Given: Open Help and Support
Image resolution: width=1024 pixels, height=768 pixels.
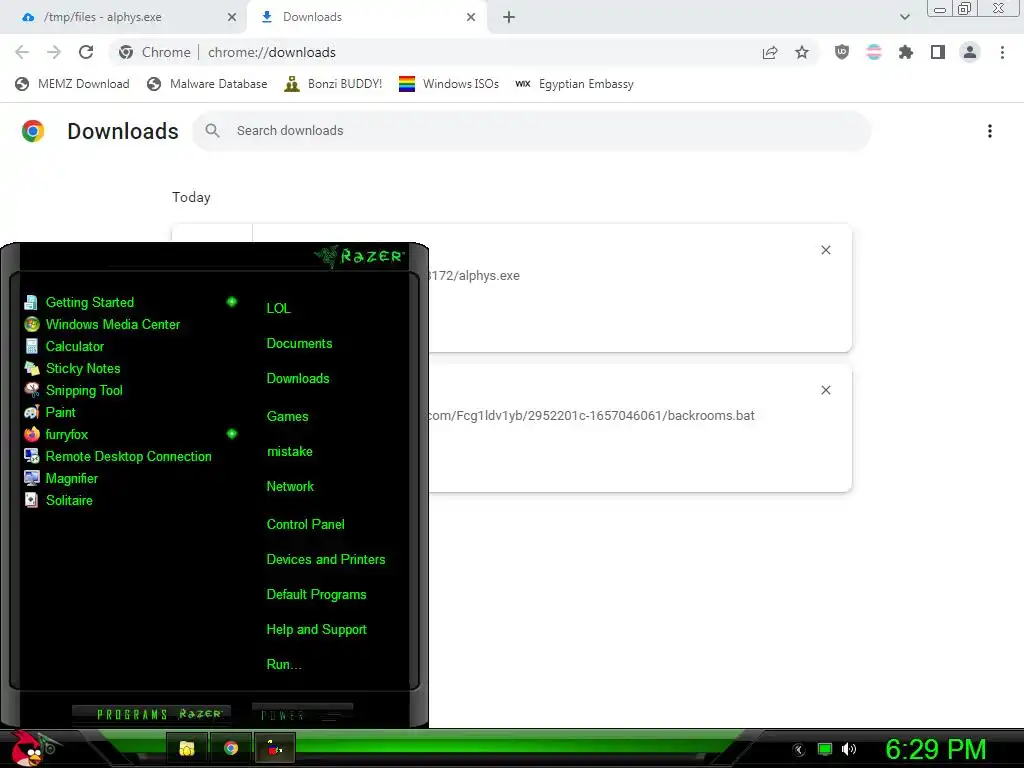Looking at the screenshot, I should tap(317, 630).
